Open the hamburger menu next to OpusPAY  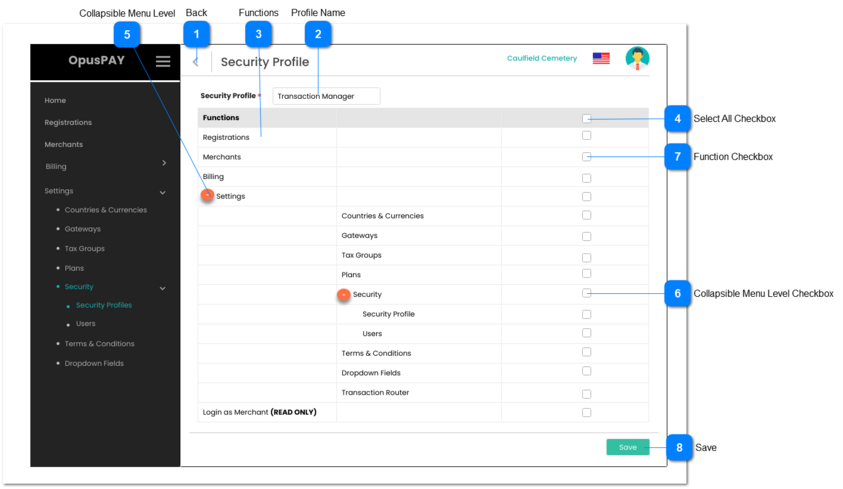162,61
